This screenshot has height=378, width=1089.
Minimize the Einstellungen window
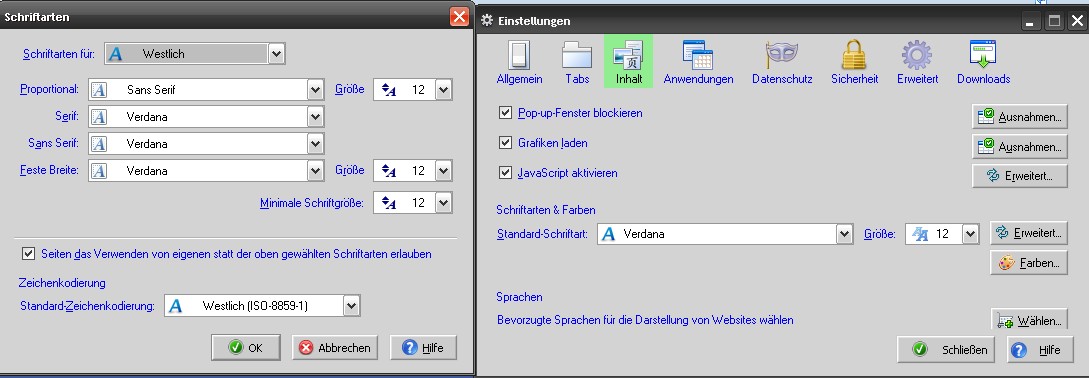click(x=1030, y=21)
